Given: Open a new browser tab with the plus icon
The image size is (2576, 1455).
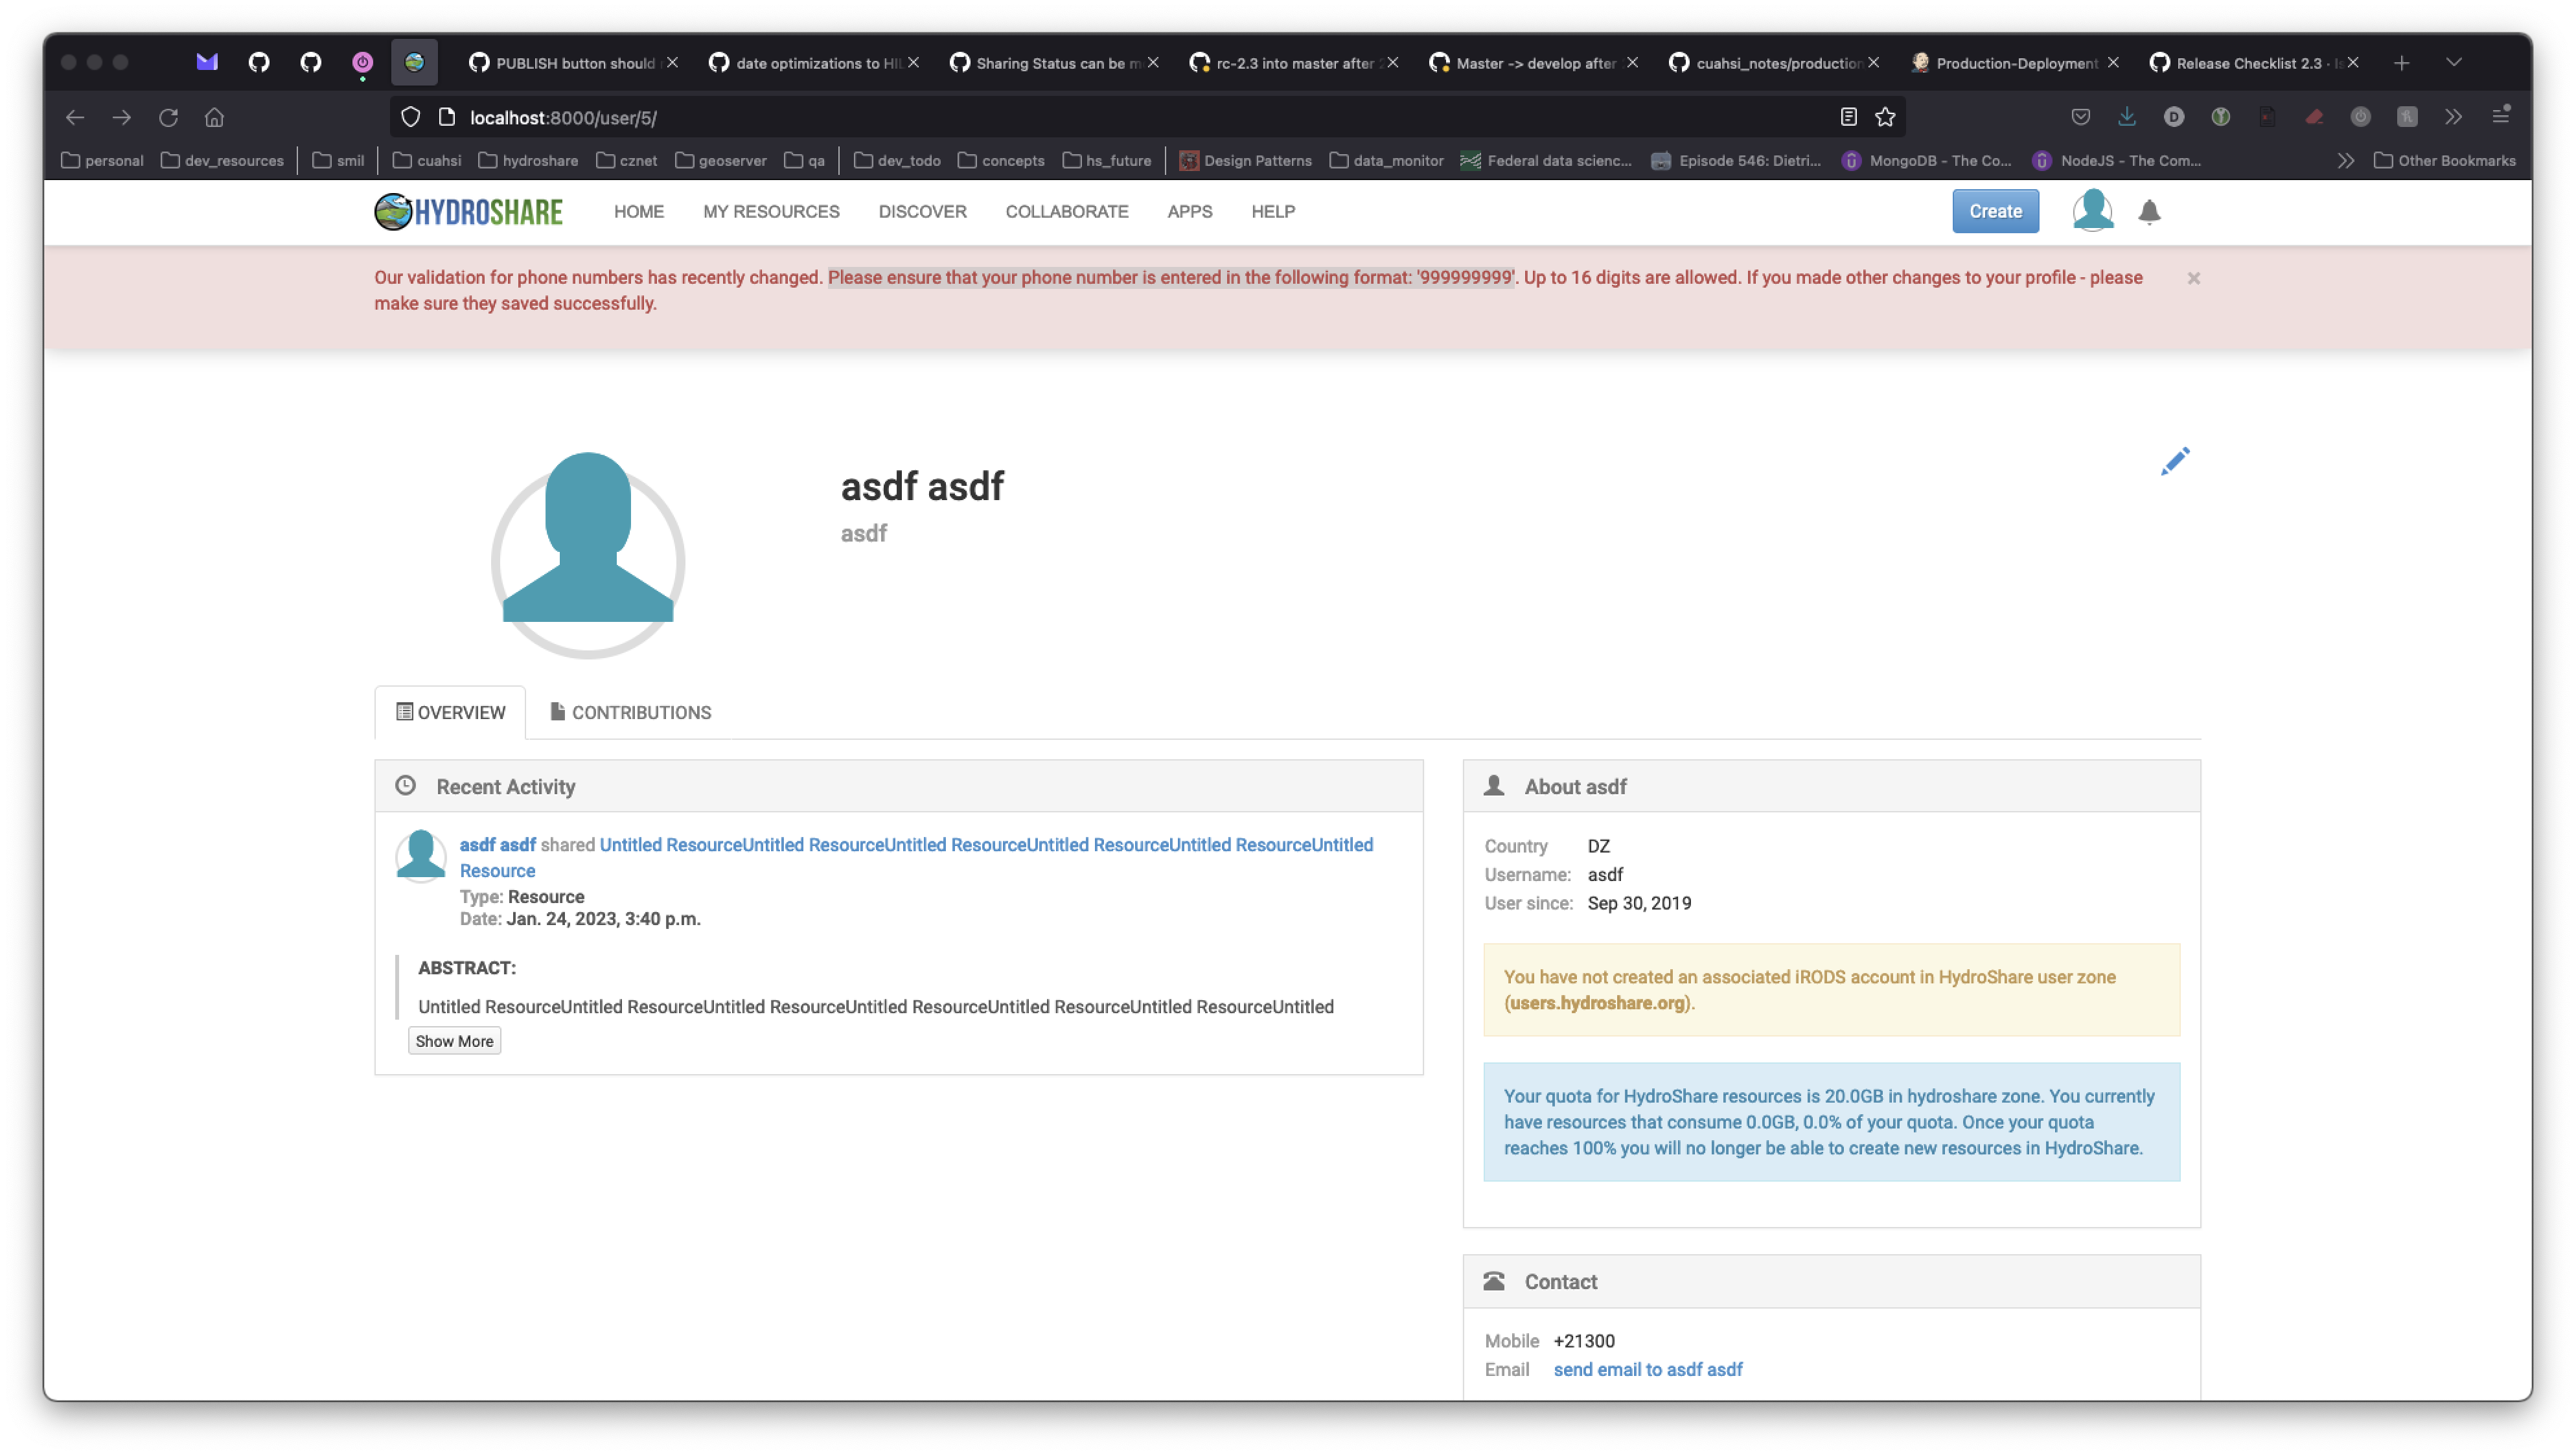Looking at the screenshot, I should point(2401,62).
